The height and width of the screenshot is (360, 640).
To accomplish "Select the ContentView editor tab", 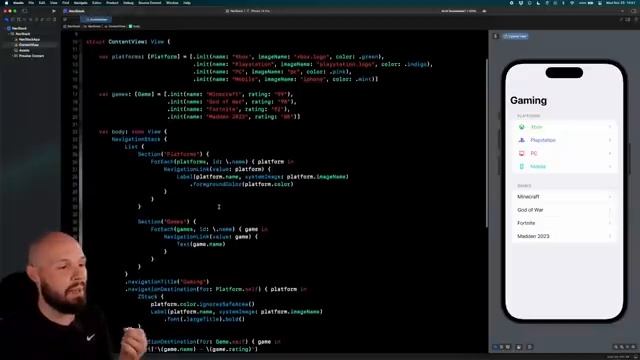I will click(x=96, y=19).
